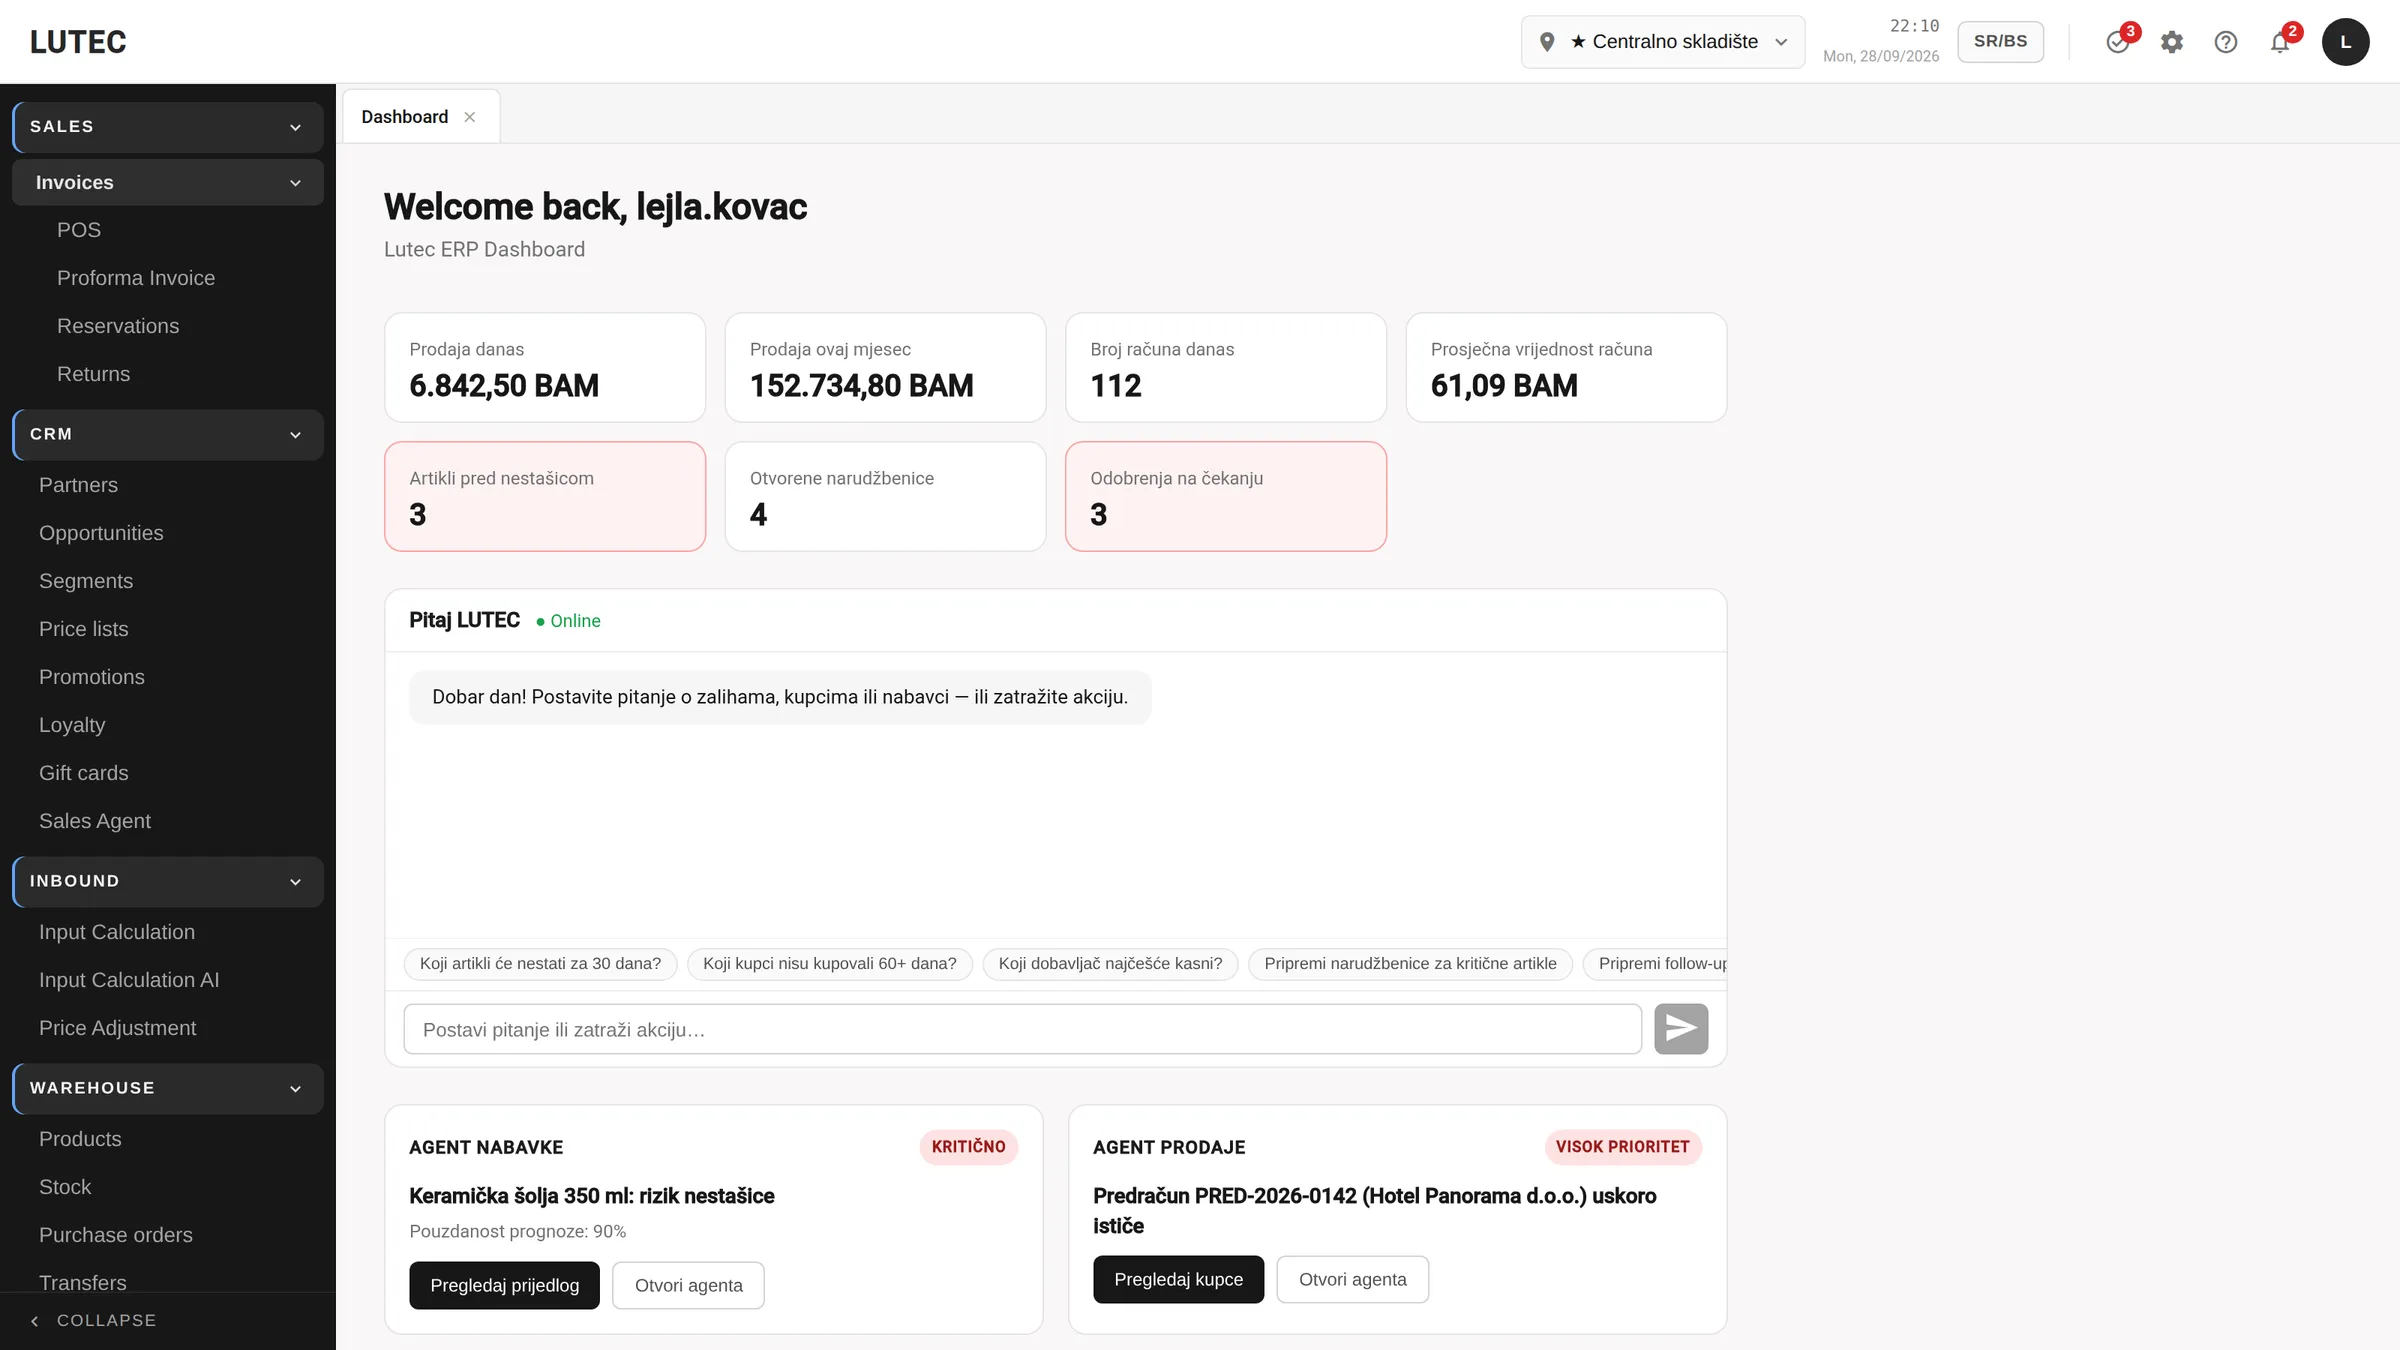Viewport: 2400px width, 1350px height.
Task: Open the help question mark icon
Action: click(x=2226, y=42)
